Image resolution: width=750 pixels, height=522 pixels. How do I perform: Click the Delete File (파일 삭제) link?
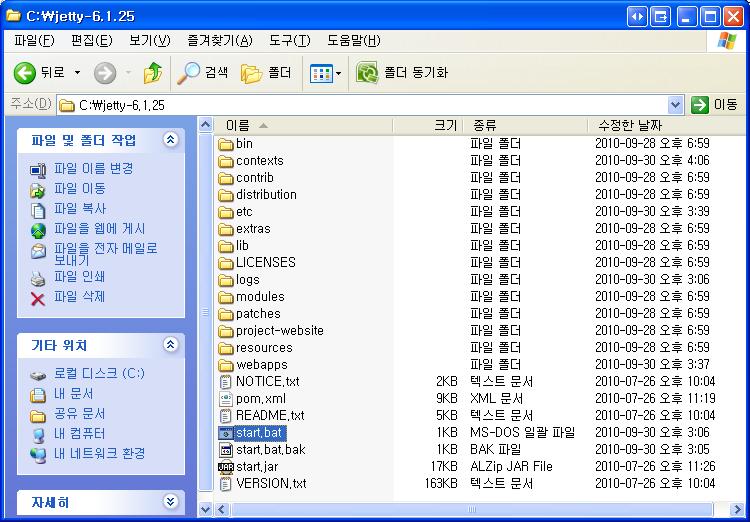point(79,297)
